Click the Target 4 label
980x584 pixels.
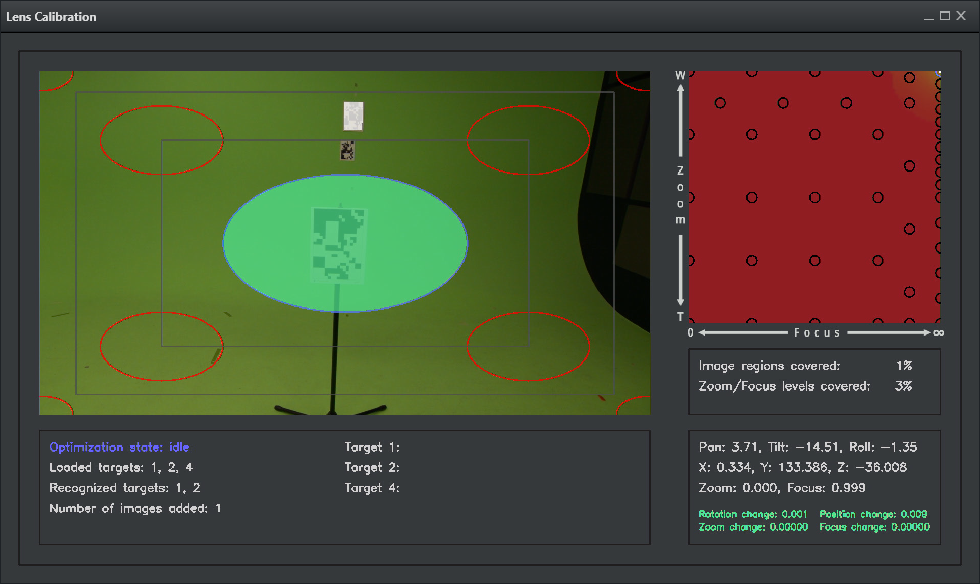[372, 488]
